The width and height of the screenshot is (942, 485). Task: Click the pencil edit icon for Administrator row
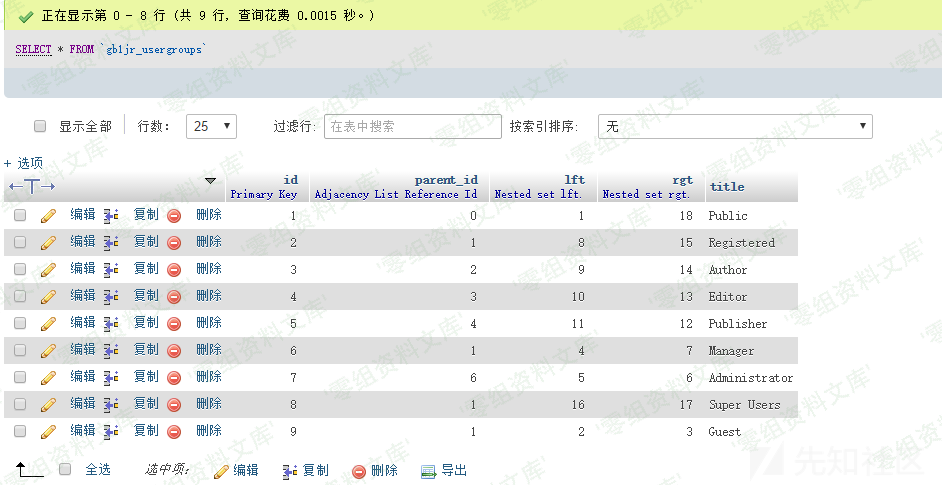click(x=47, y=377)
